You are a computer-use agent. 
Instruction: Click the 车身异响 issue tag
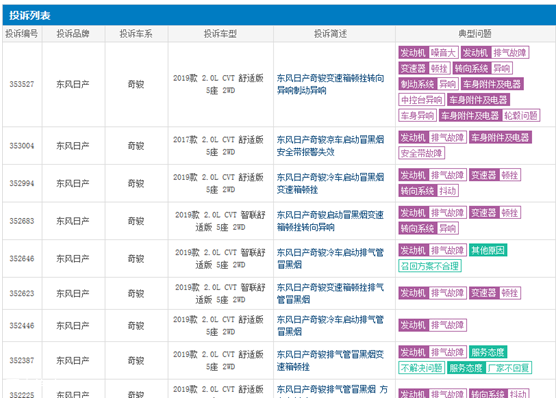(417, 115)
